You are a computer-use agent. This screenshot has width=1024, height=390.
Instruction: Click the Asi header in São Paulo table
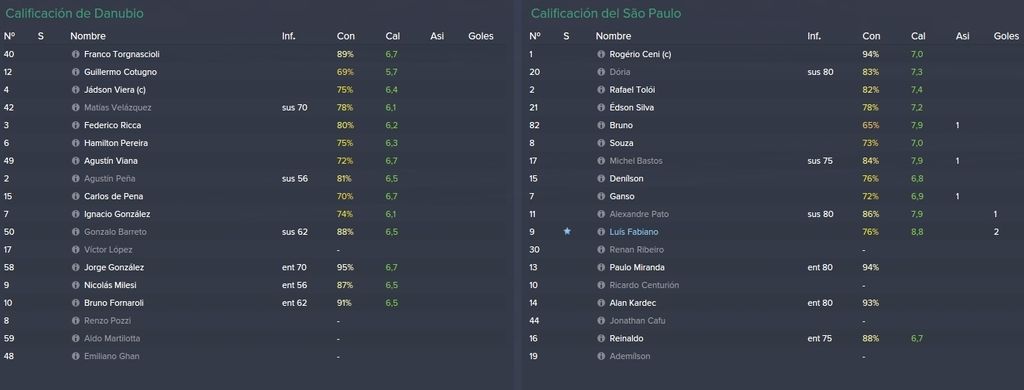tap(963, 36)
